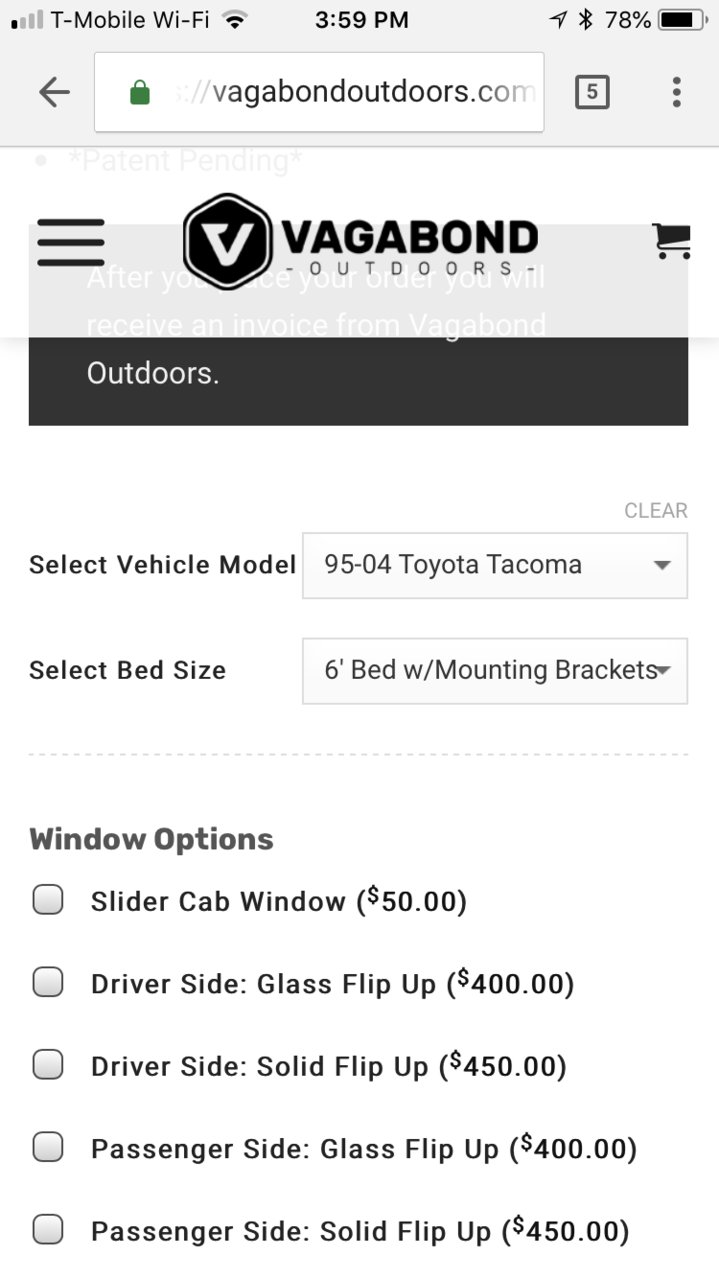Click the CLEAR selection link
Viewport: 719px width, 1279px height.
656,511
